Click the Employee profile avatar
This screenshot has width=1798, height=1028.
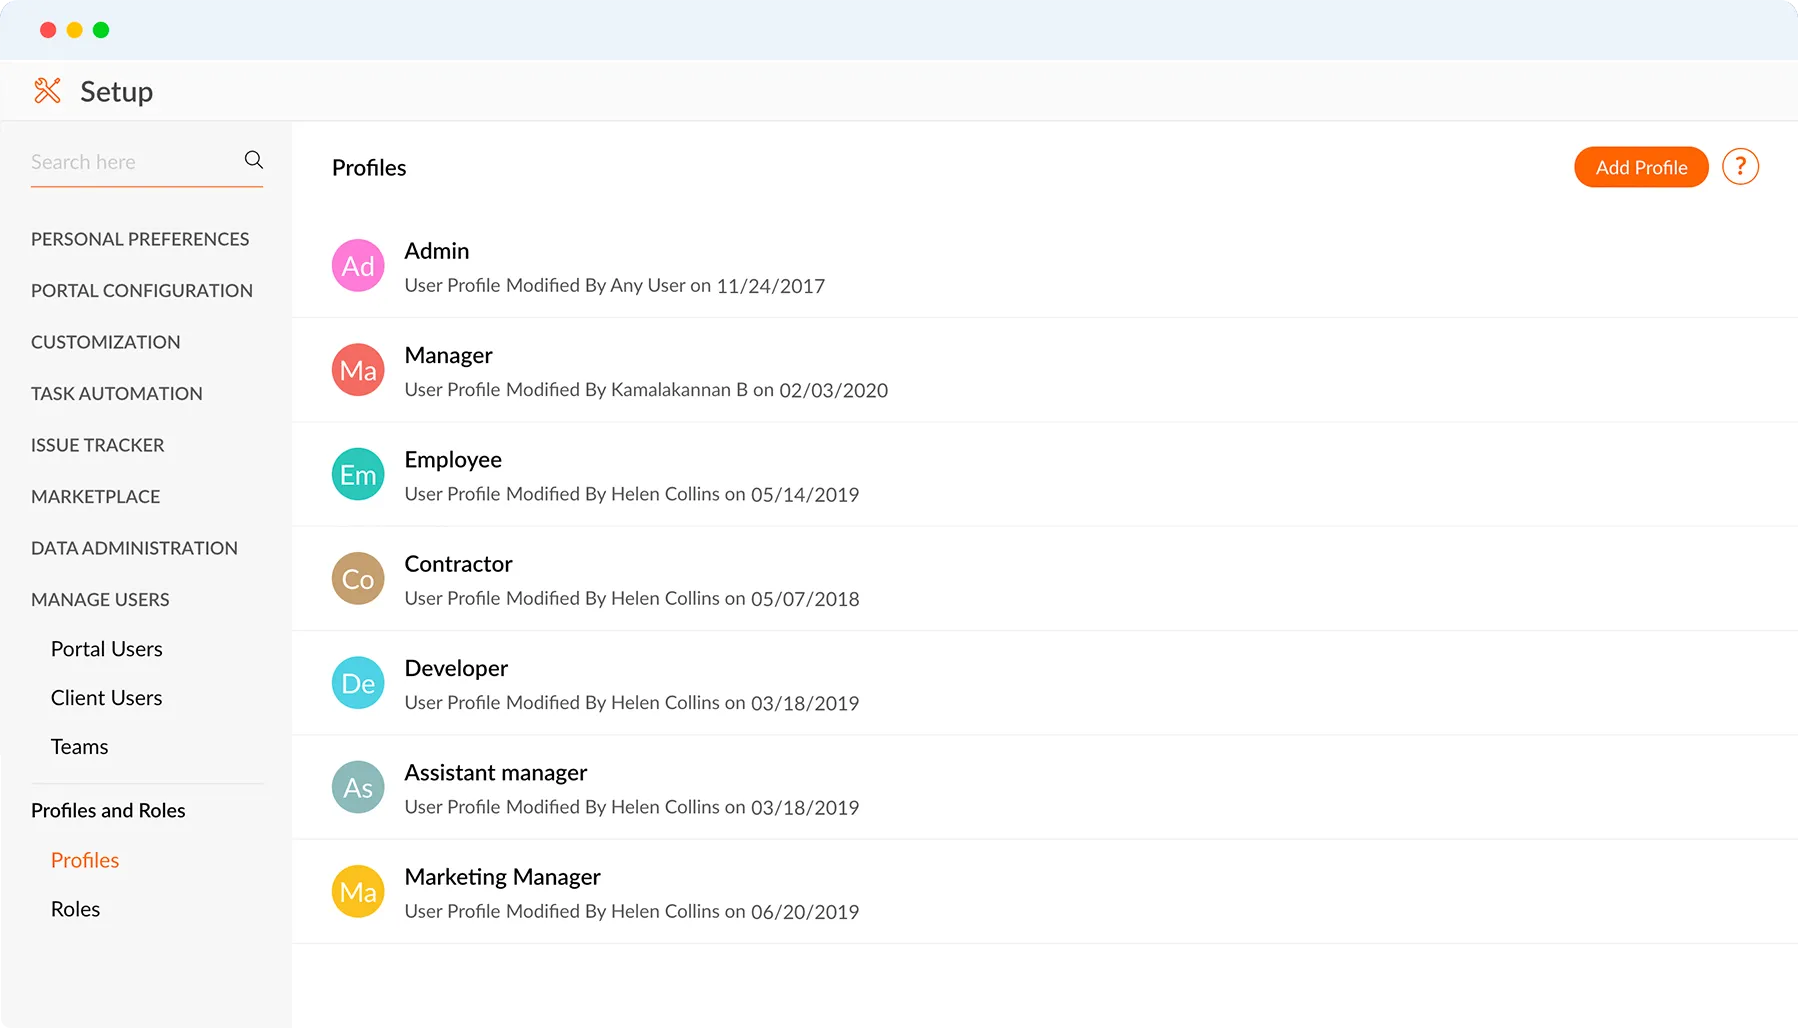pos(357,473)
